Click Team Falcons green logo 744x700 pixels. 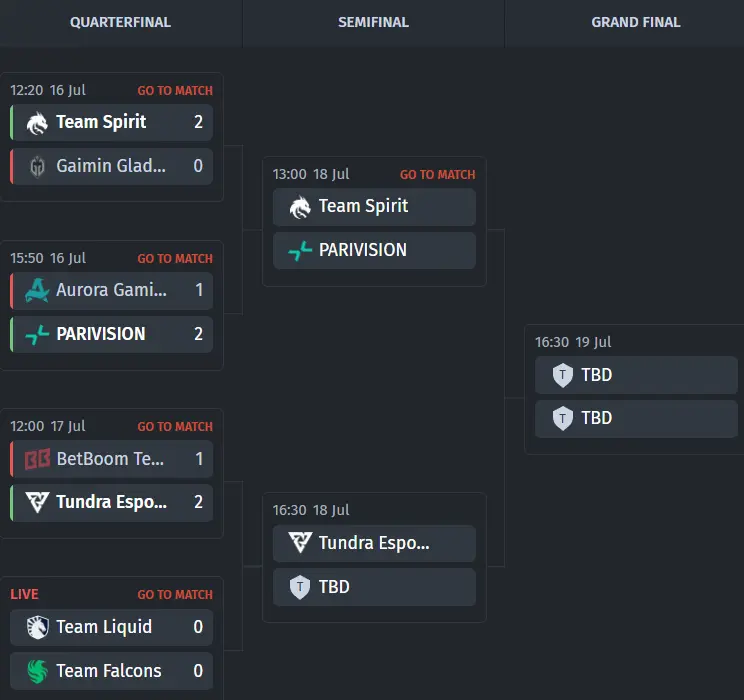(x=37, y=671)
